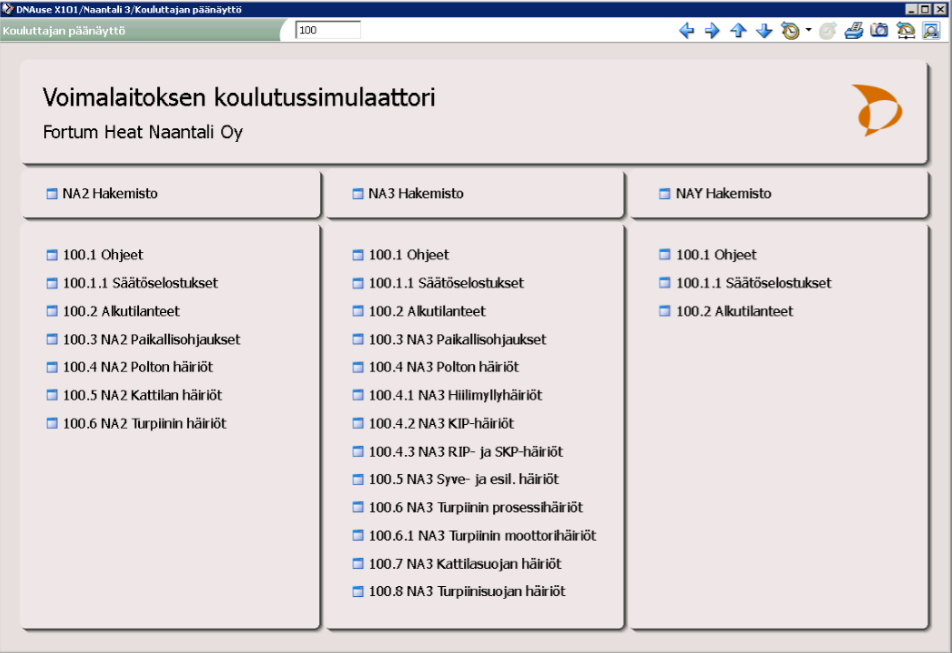Open 100.4.3 NA3 RIP- ja SKP-häiriöt

[x=458, y=452]
